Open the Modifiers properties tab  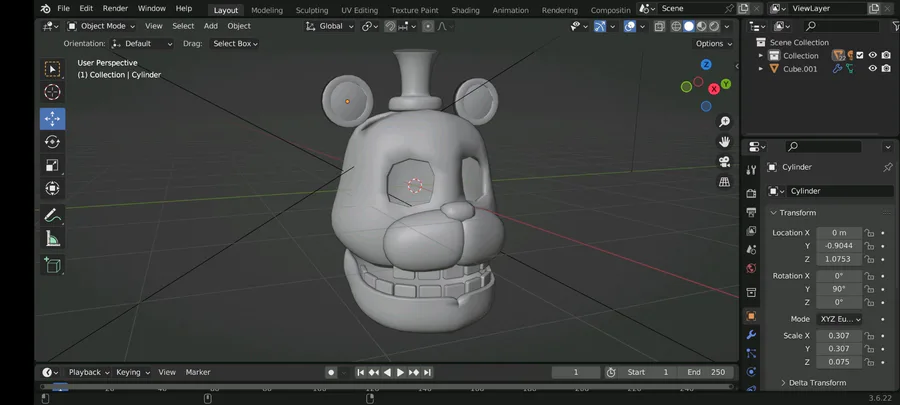click(x=751, y=334)
